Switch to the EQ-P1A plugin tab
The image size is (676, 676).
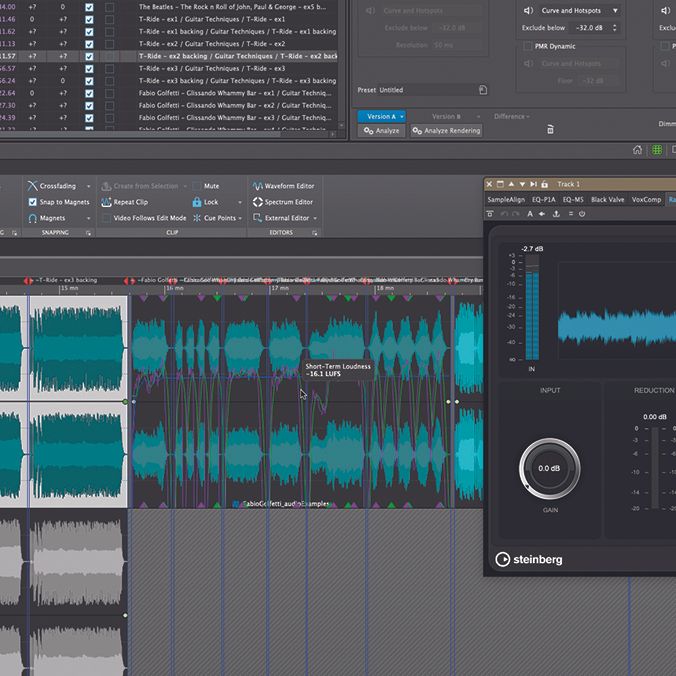[544, 199]
